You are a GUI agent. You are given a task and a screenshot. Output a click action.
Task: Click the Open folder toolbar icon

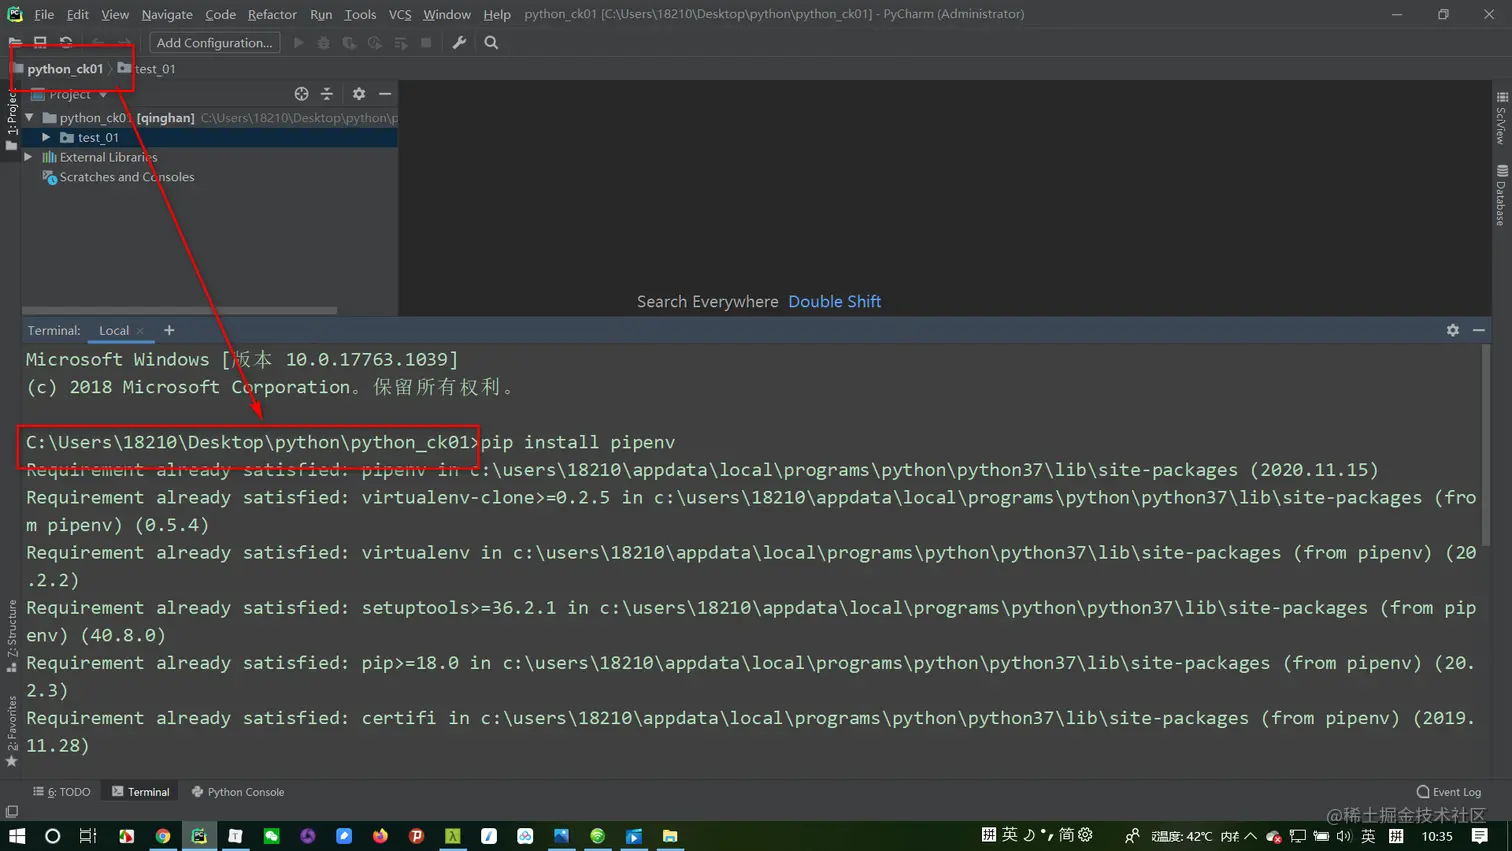point(15,43)
